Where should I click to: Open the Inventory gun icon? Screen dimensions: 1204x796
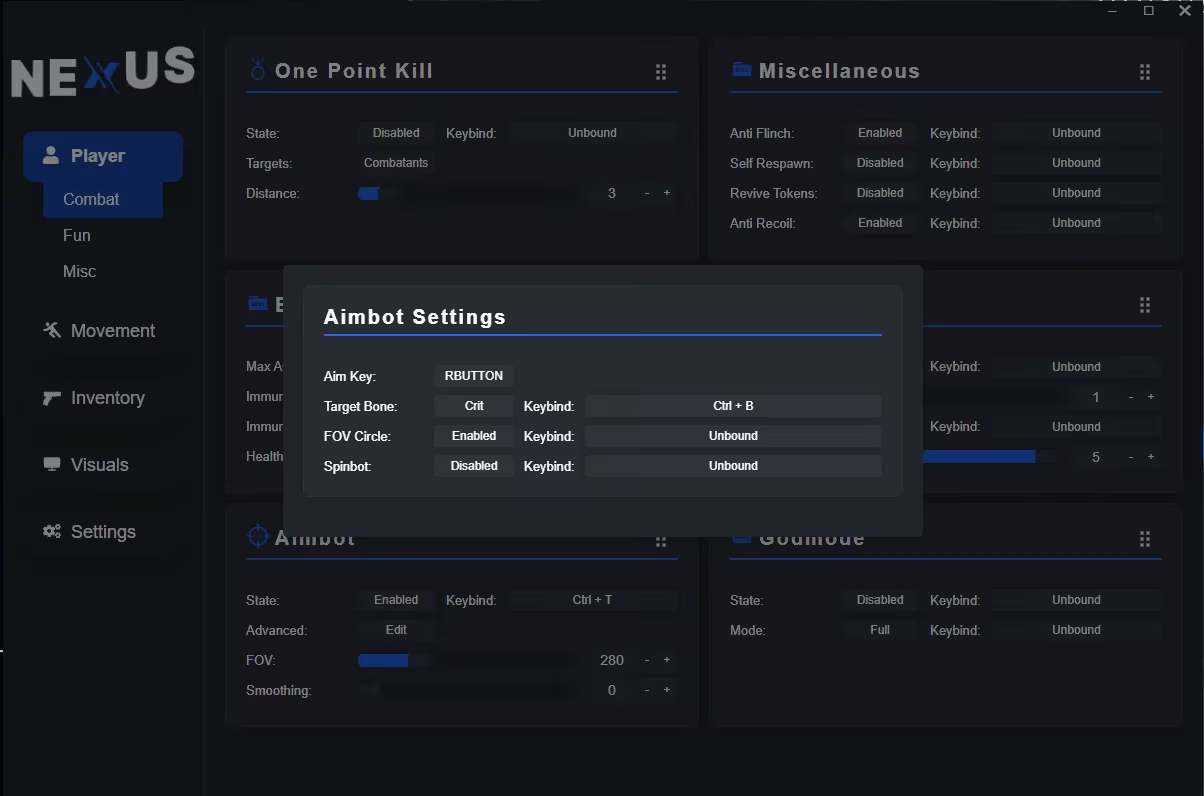[52, 397]
